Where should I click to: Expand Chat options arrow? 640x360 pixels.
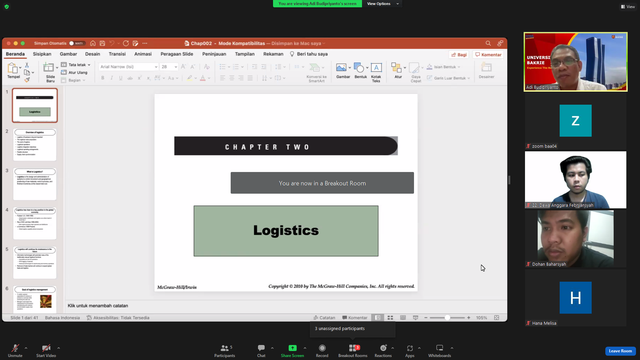[272, 348]
